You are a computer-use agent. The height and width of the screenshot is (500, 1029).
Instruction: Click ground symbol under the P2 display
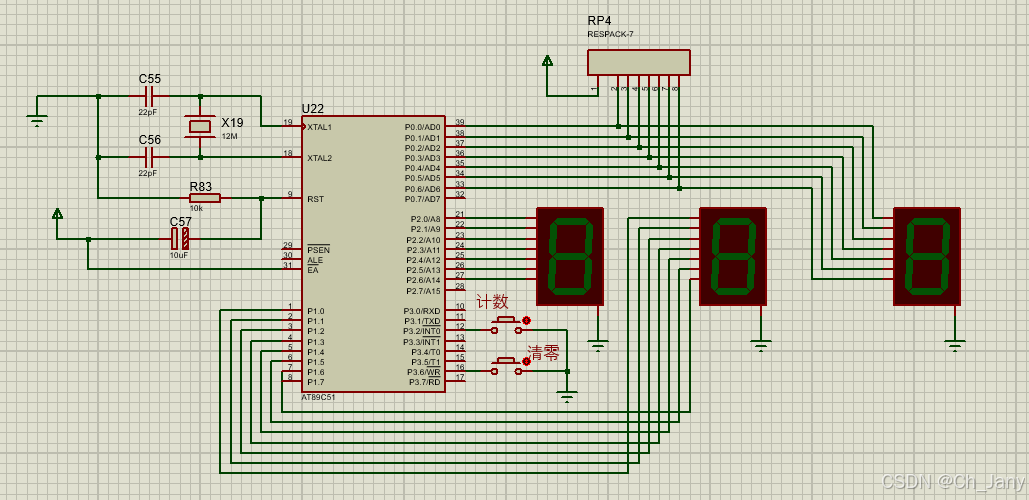(597, 346)
